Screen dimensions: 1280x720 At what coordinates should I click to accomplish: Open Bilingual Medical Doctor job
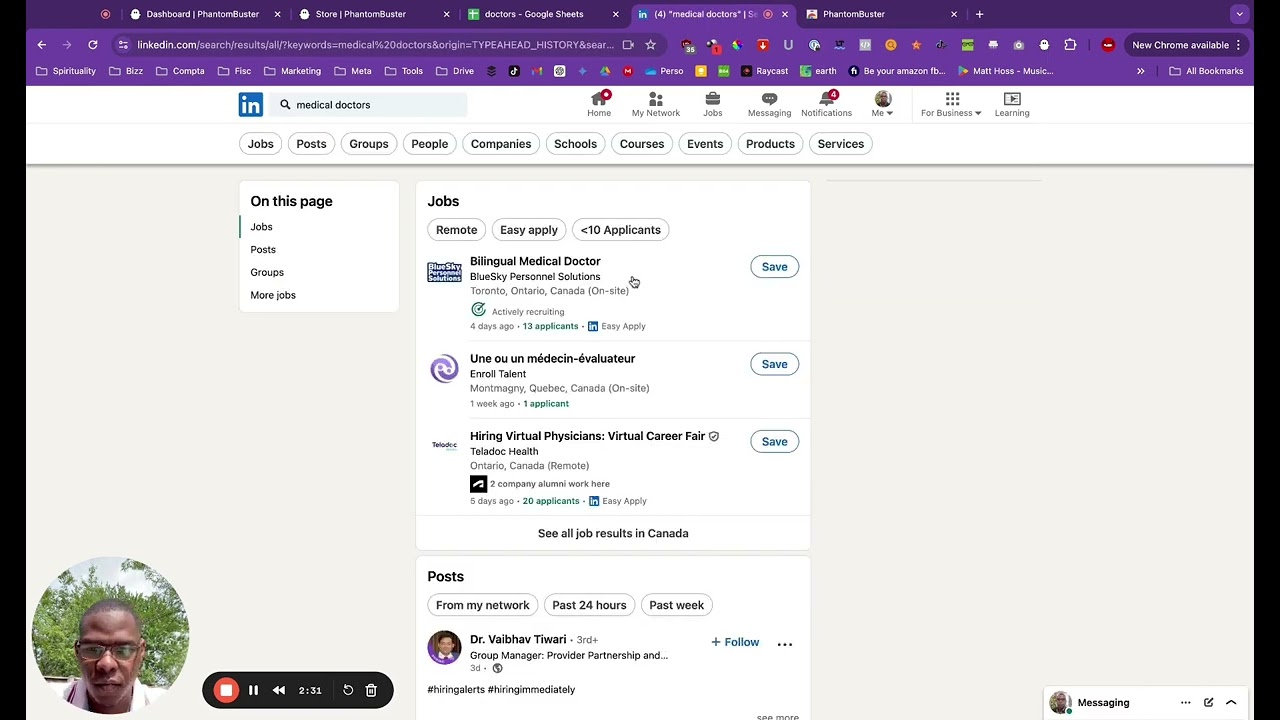tap(535, 261)
